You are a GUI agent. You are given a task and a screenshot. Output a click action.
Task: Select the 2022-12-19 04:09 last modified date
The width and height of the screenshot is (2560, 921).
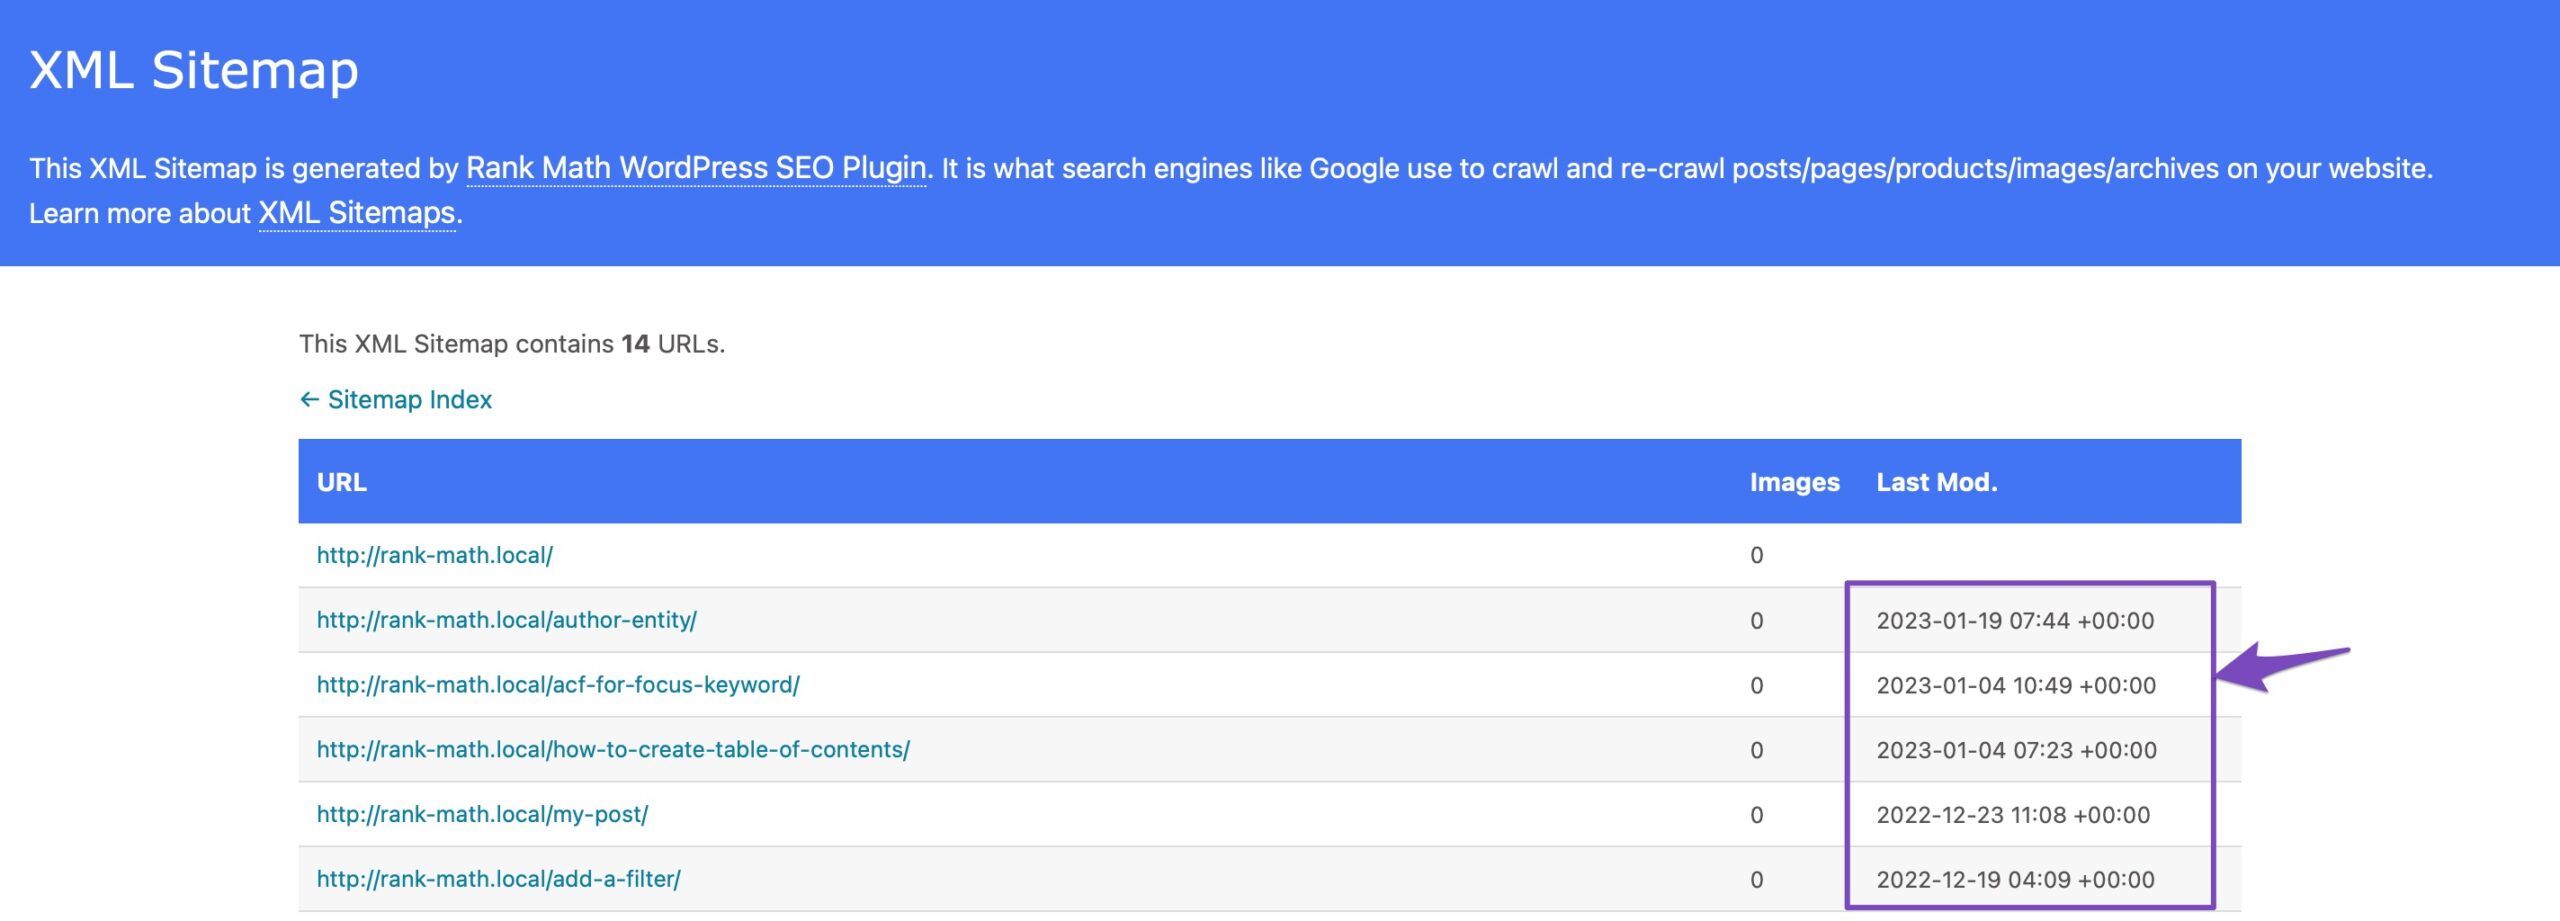pos(2015,880)
